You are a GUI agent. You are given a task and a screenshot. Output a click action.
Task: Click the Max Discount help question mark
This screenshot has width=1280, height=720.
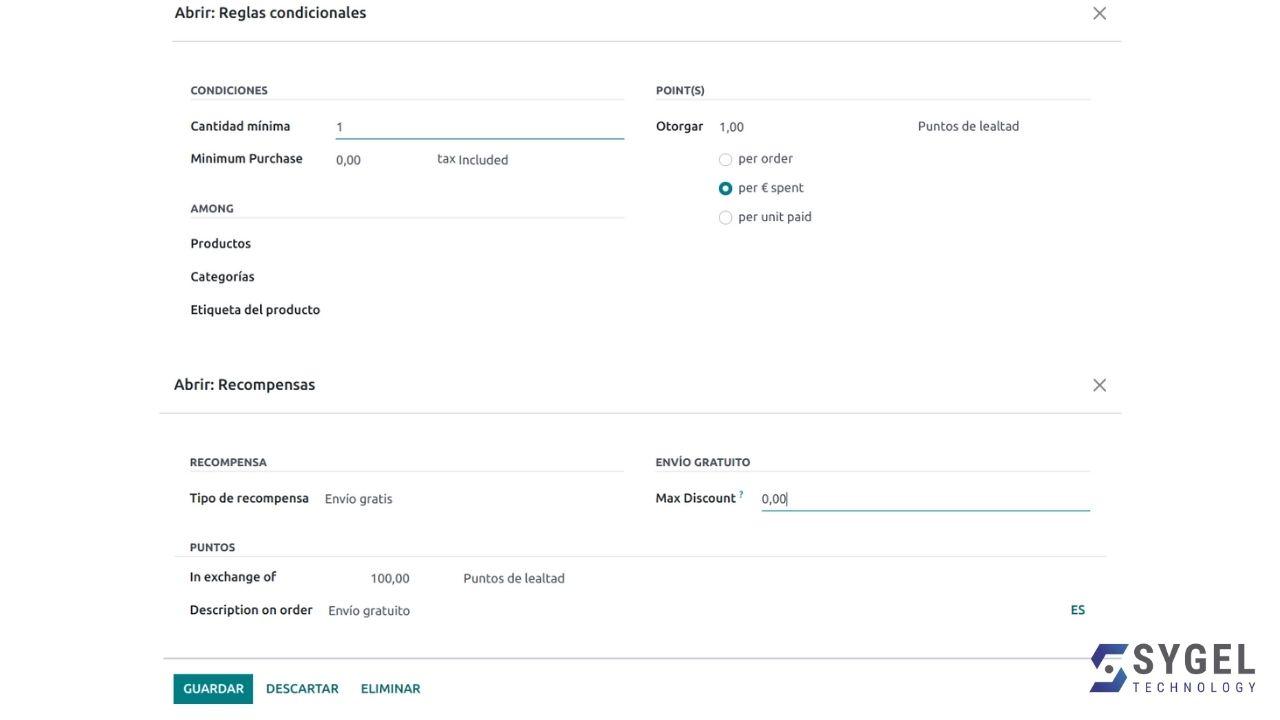tap(741, 495)
